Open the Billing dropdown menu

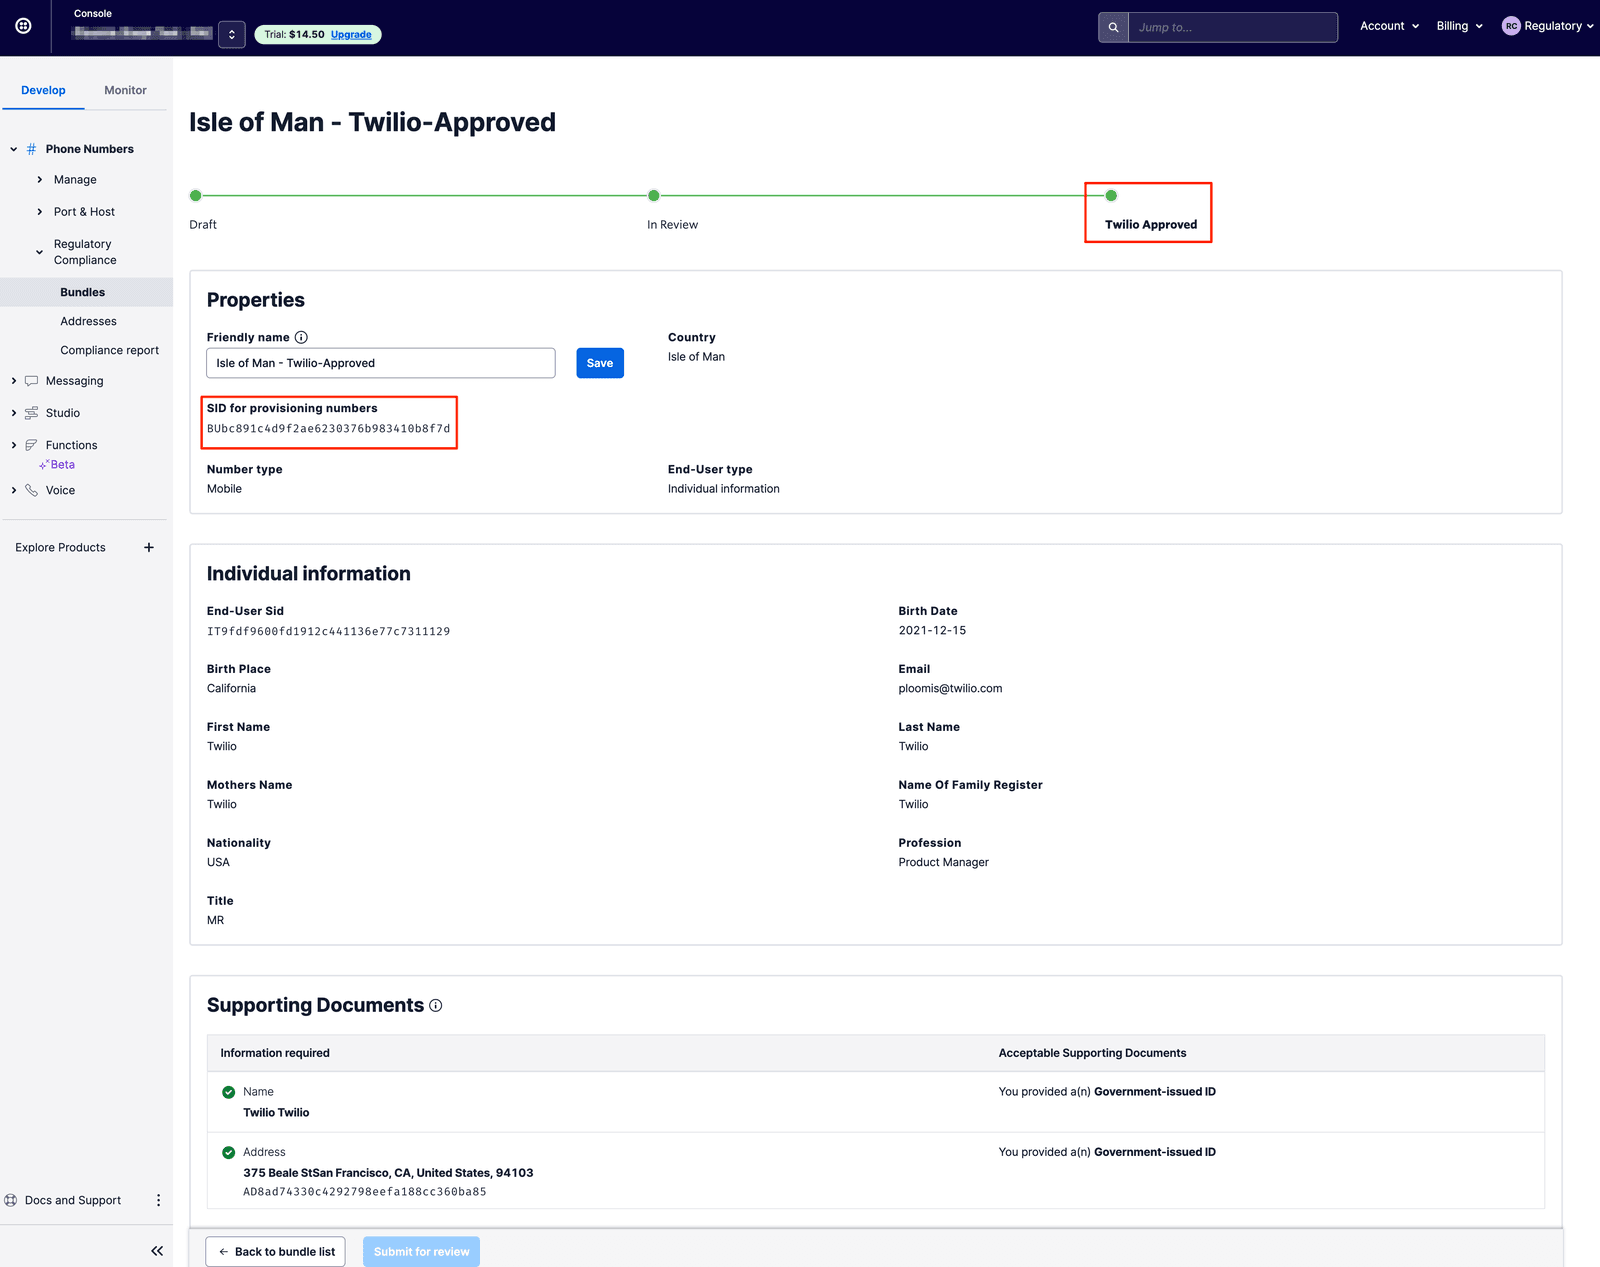pyautogui.click(x=1458, y=26)
